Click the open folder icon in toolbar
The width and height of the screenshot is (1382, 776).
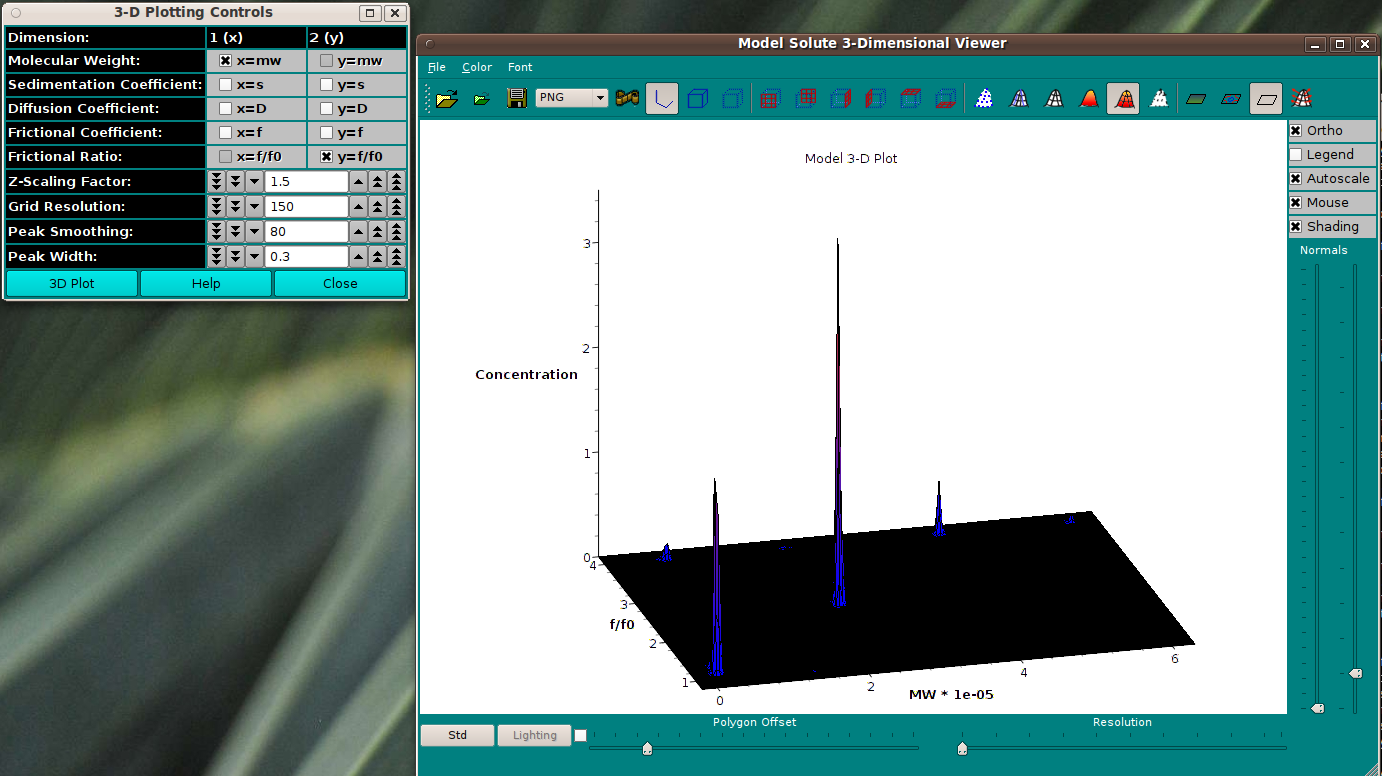(x=446, y=99)
